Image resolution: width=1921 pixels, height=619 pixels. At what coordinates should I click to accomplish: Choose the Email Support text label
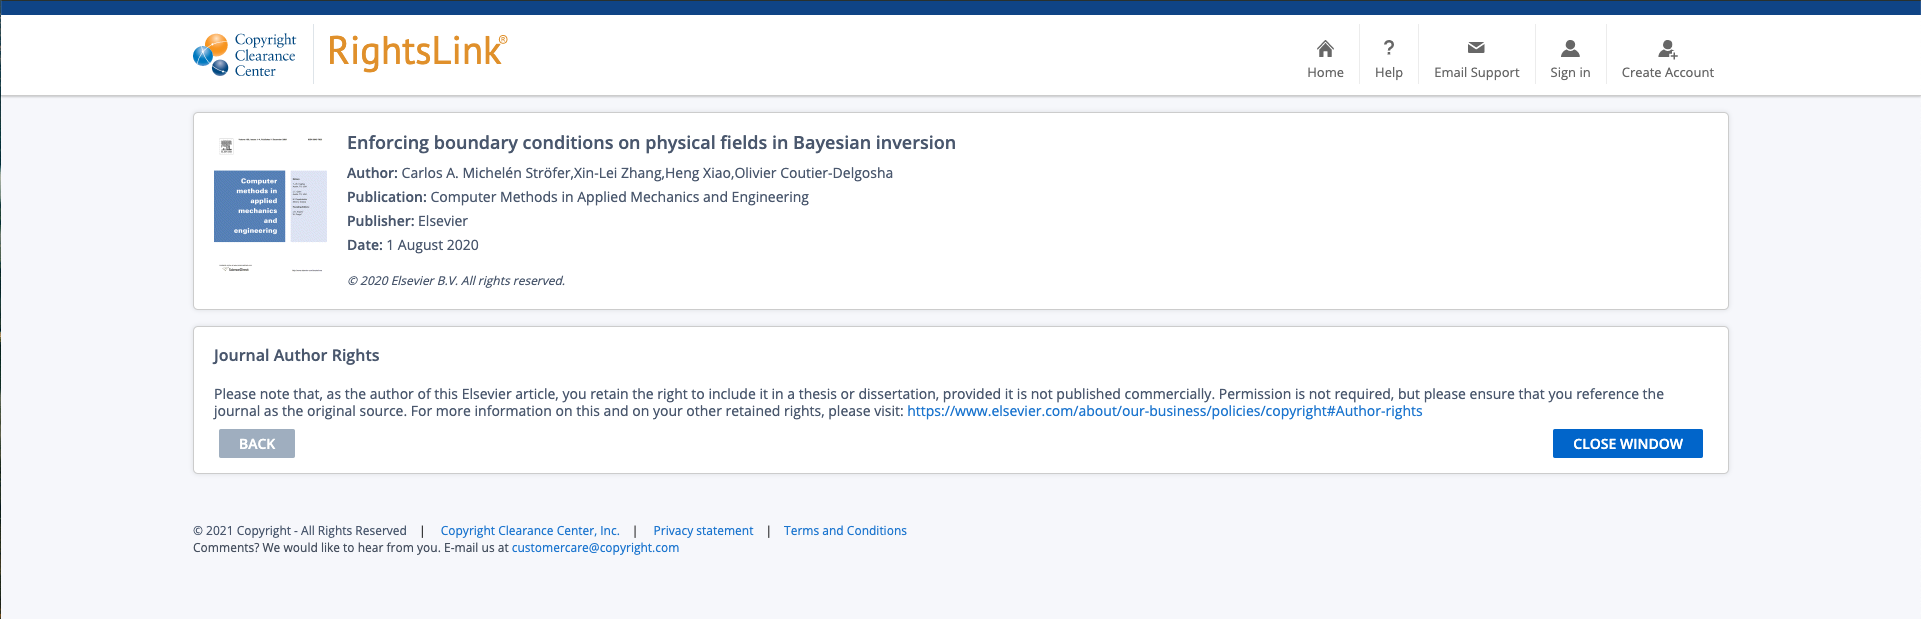[x=1476, y=73]
